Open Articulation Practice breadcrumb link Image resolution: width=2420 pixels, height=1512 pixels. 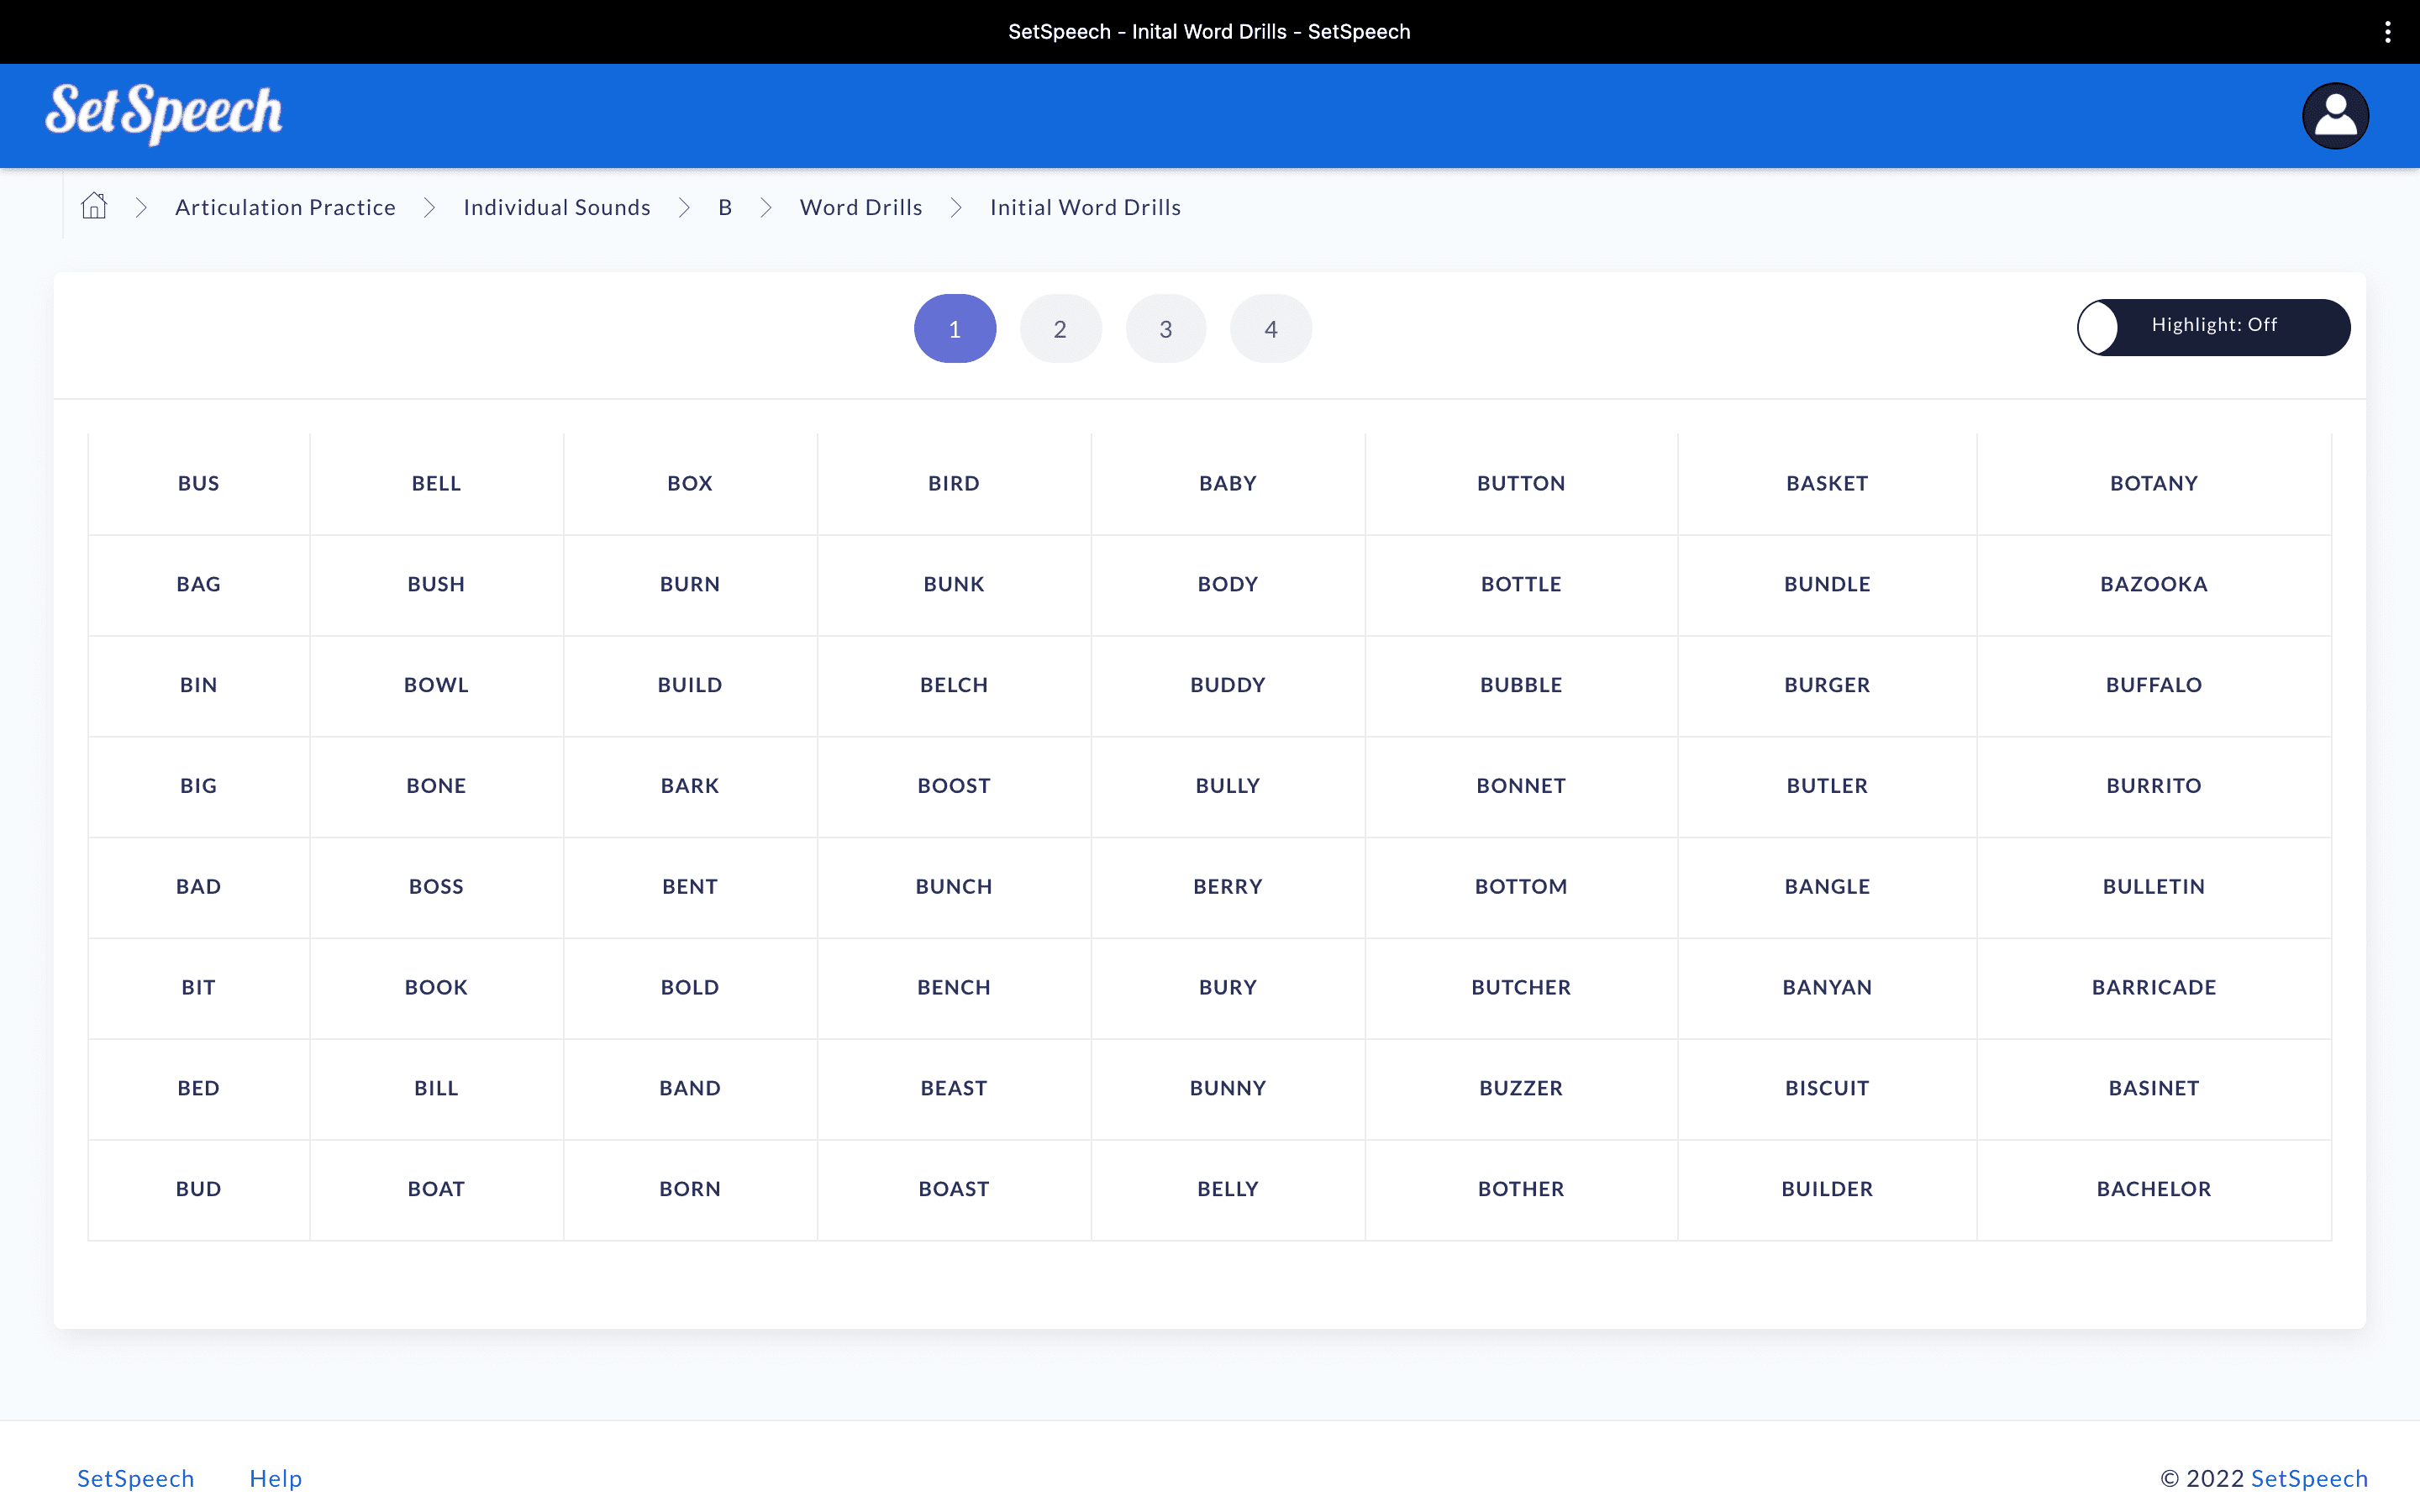point(285,207)
